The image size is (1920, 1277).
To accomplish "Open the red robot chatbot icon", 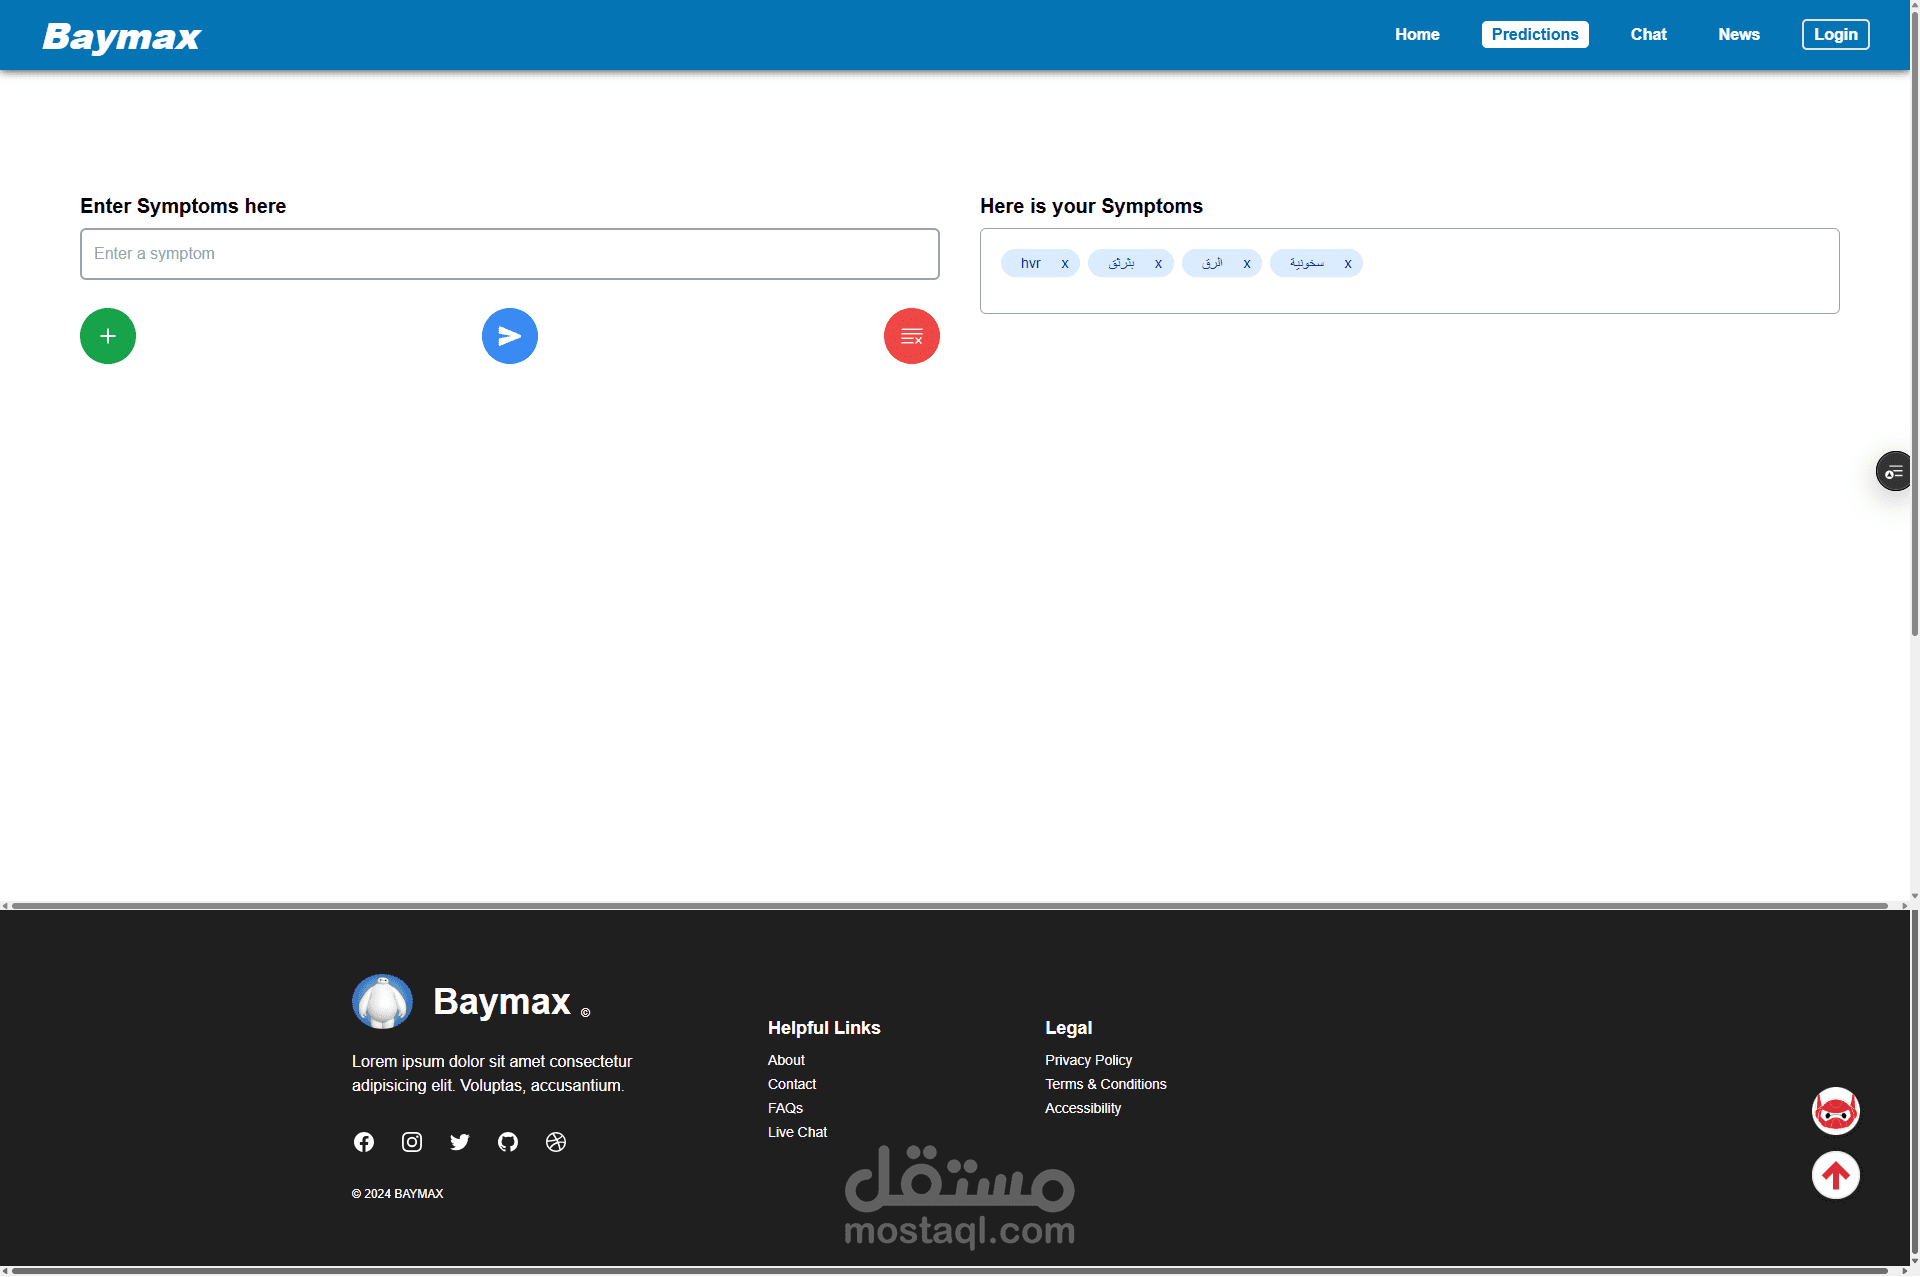I will click(1835, 1111).
